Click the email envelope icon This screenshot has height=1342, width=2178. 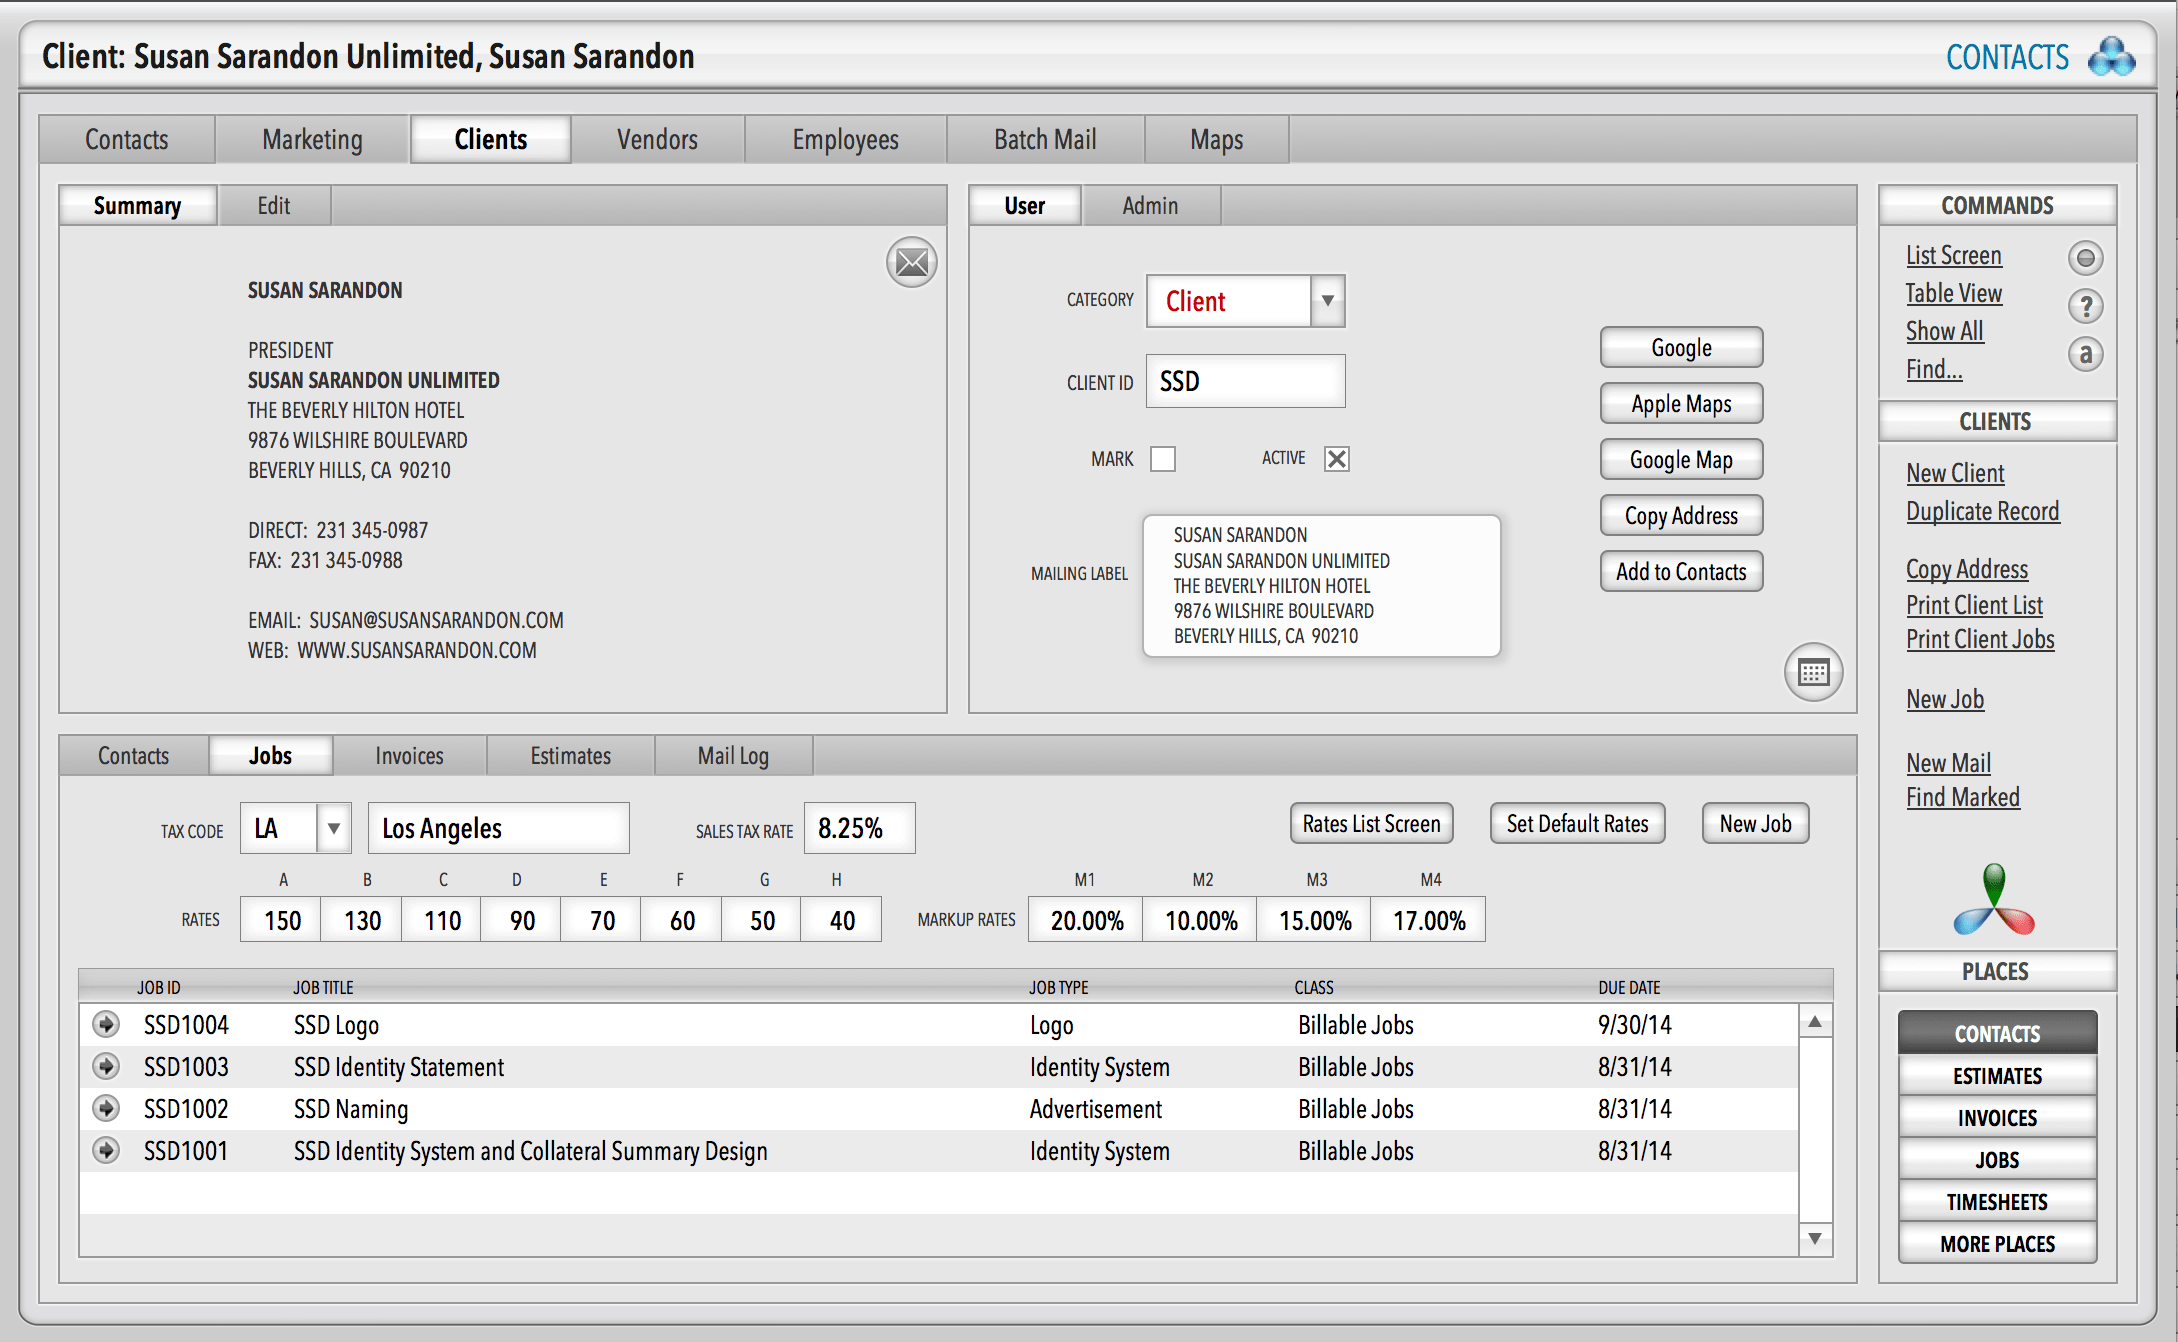(911, 261)
